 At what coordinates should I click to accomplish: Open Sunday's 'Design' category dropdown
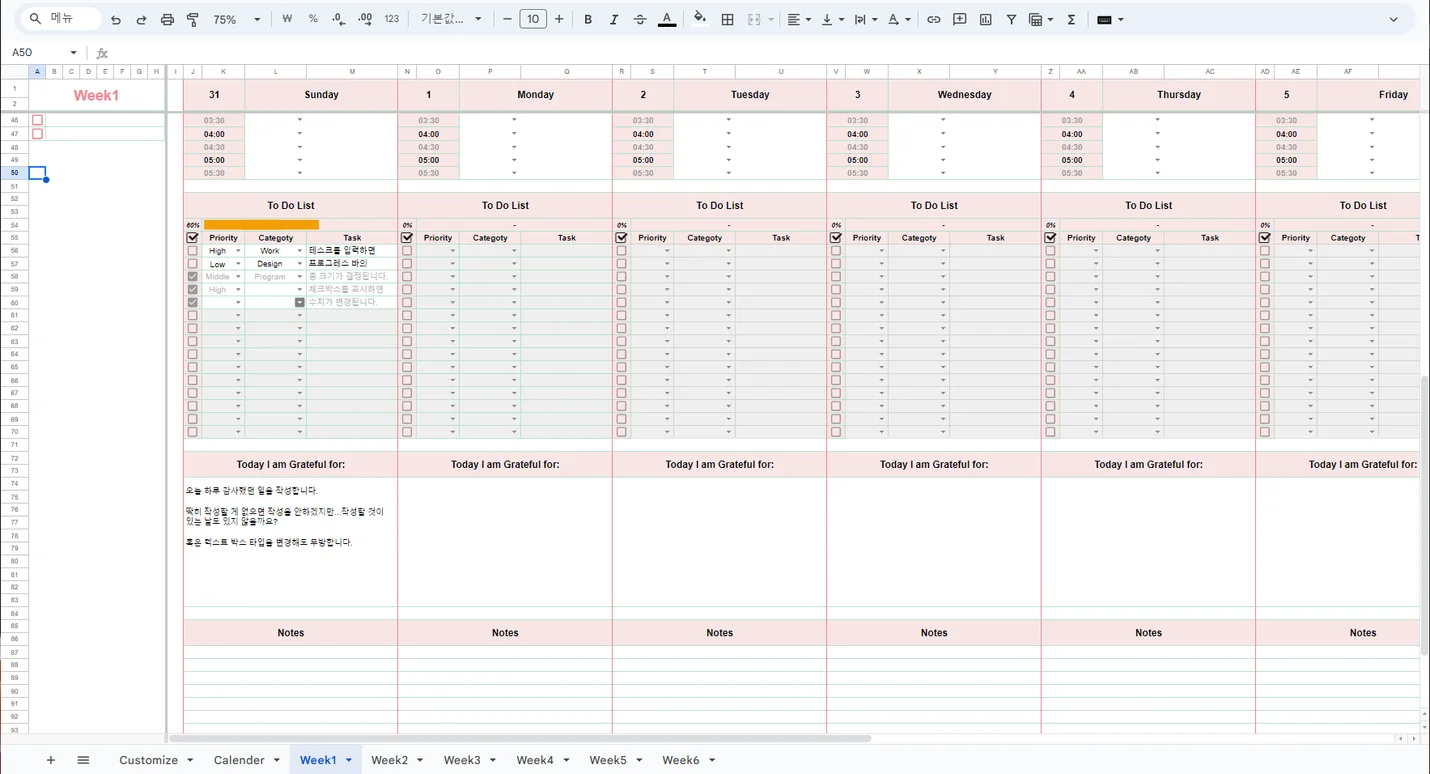300,264
